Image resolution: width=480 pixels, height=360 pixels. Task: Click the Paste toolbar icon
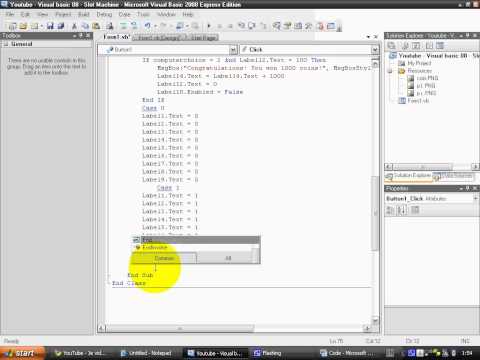point(96,26)
